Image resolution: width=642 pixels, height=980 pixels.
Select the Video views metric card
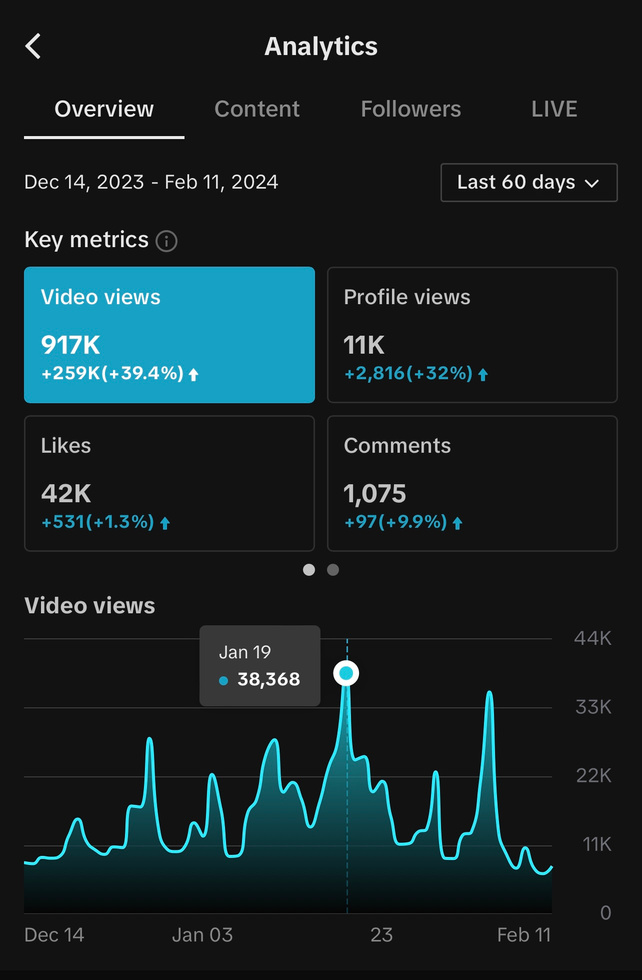[x=169, y=334]
